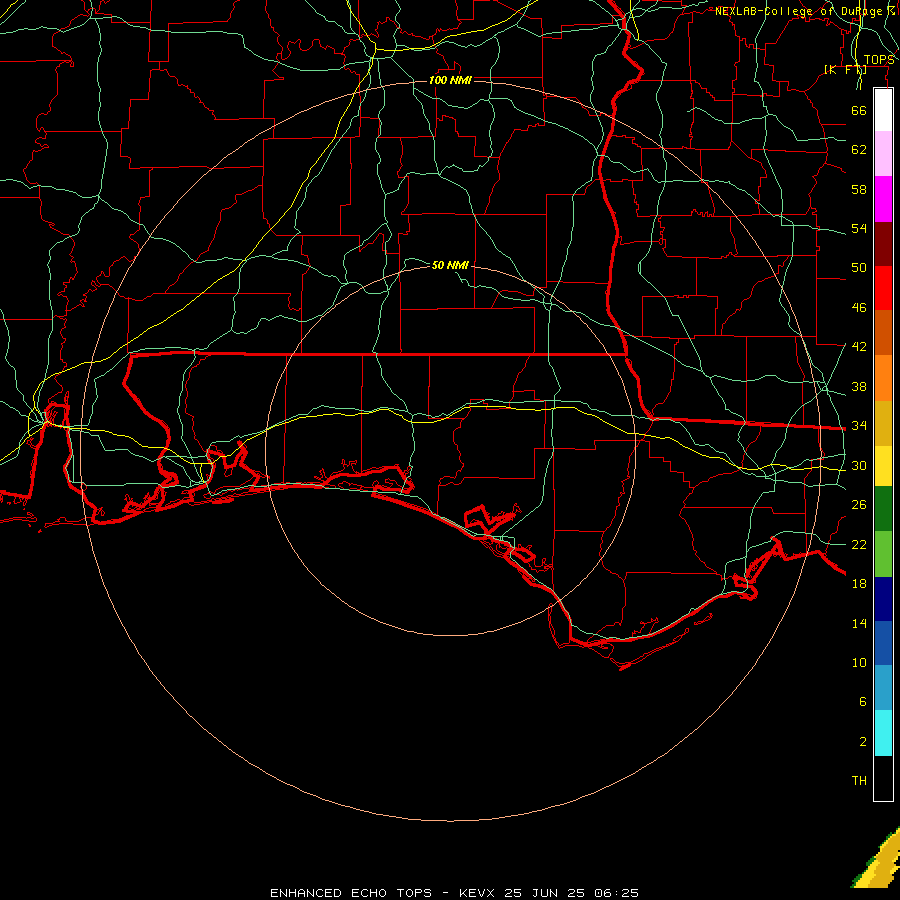Click the yellow legend swatch
This screenshot has height=900, width=900.
click(883, 466)
